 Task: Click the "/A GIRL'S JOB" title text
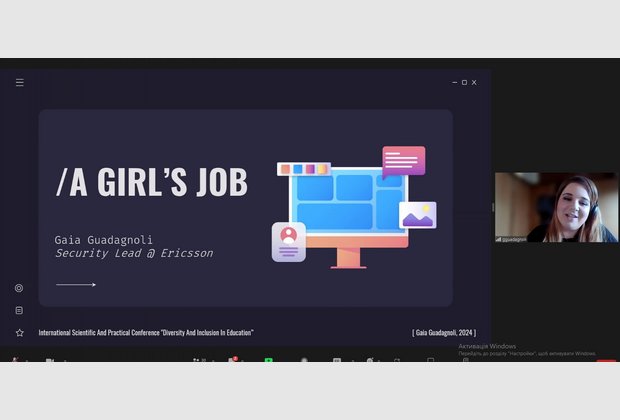[152, 183]
